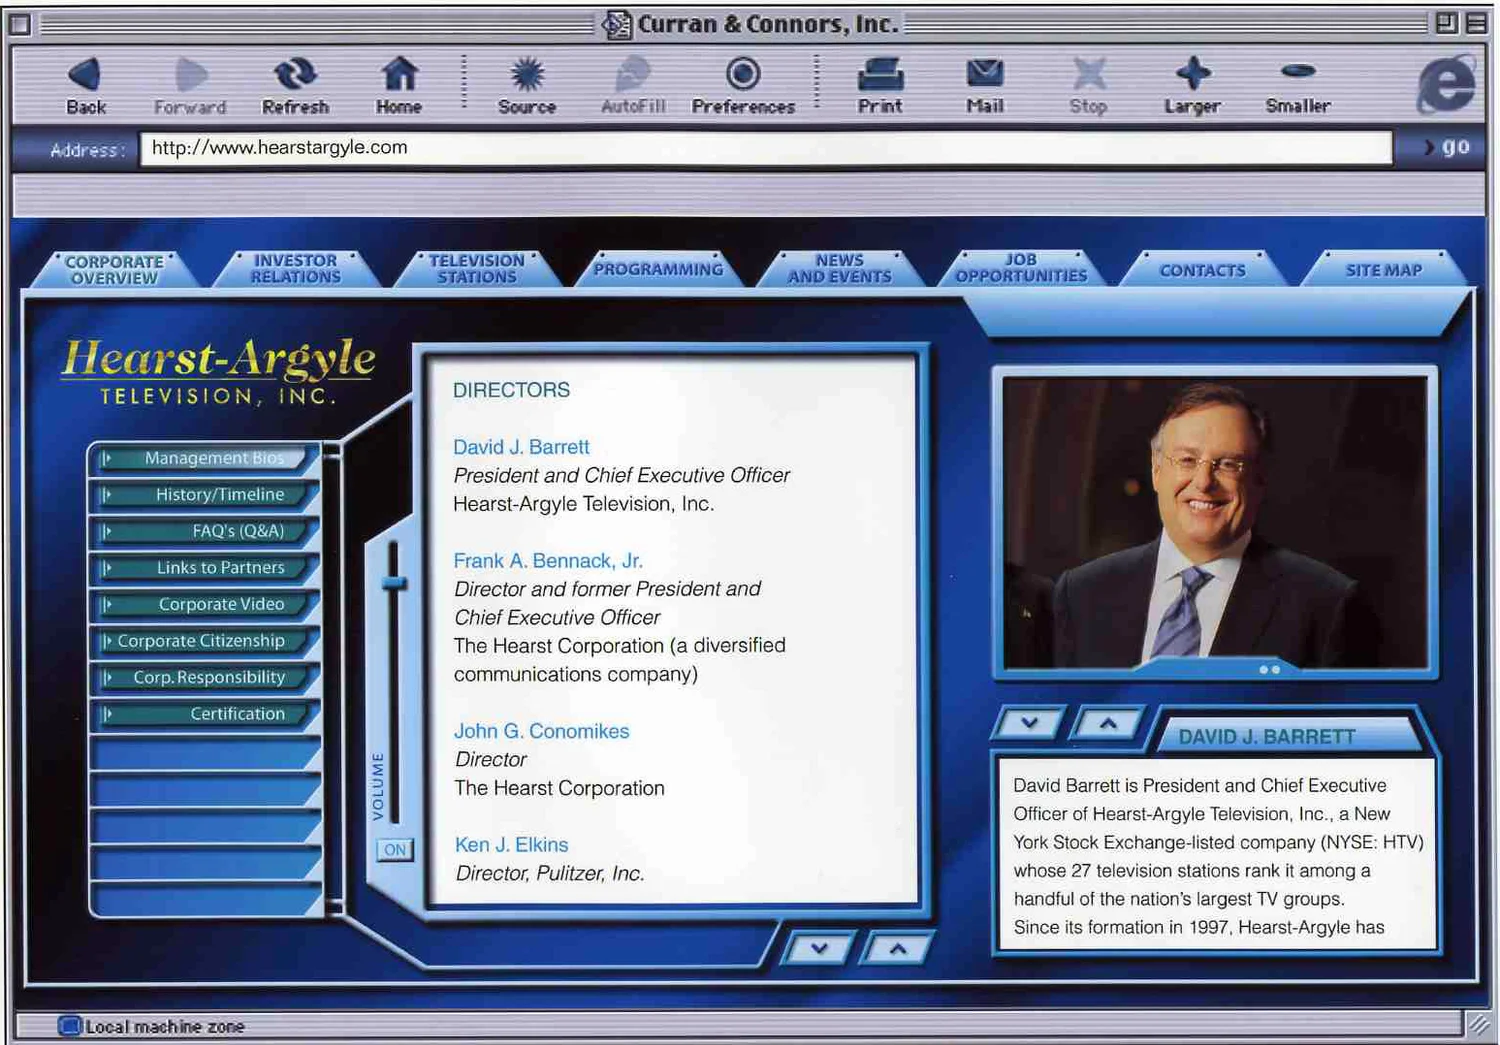Open the Ken J. Elkins link
This screenshot has height=1045, width=1500.
click(x=511, y=845)
